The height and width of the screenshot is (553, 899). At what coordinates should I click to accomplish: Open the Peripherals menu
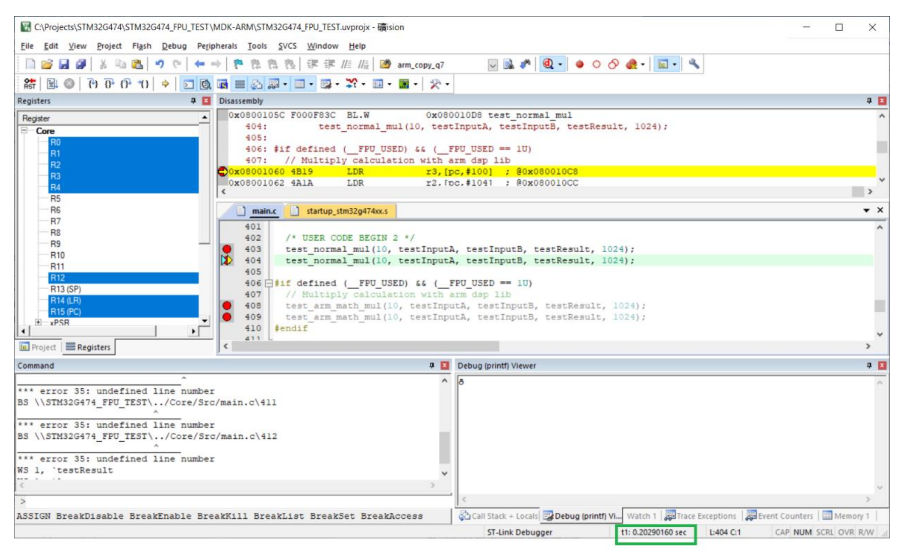click(x=217, y=46)
